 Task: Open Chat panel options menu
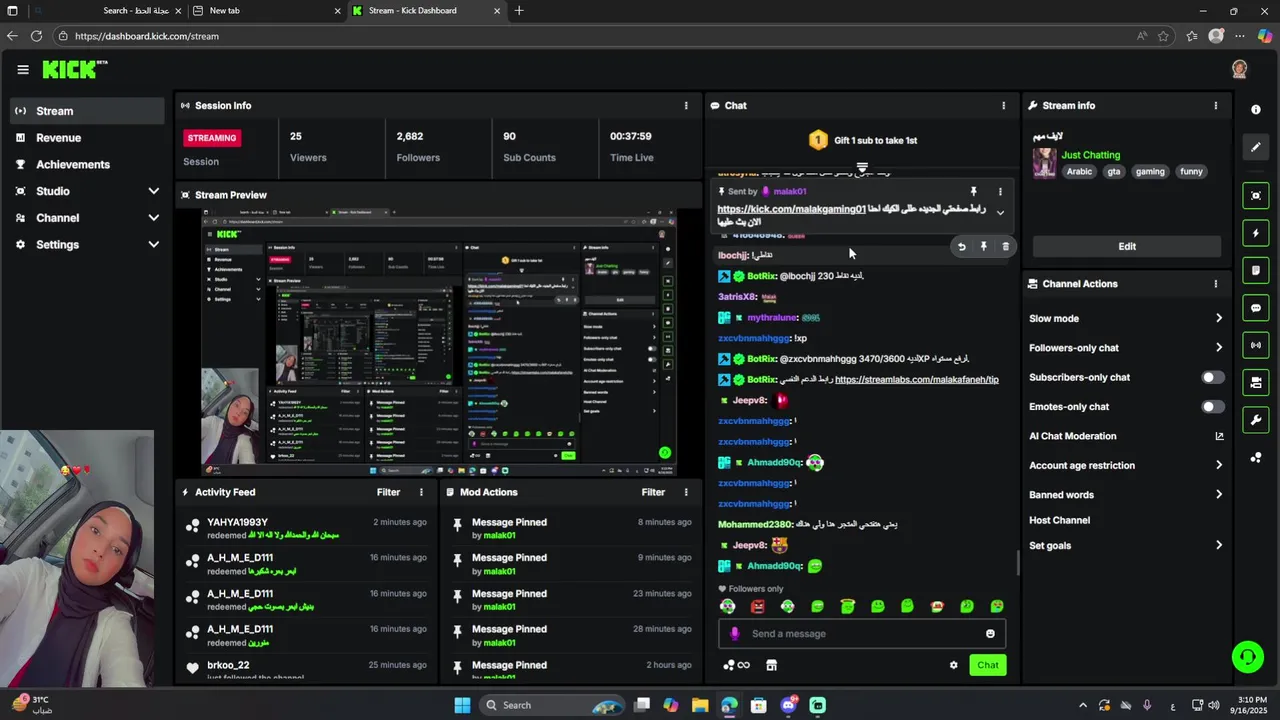tap(1004, 105)
